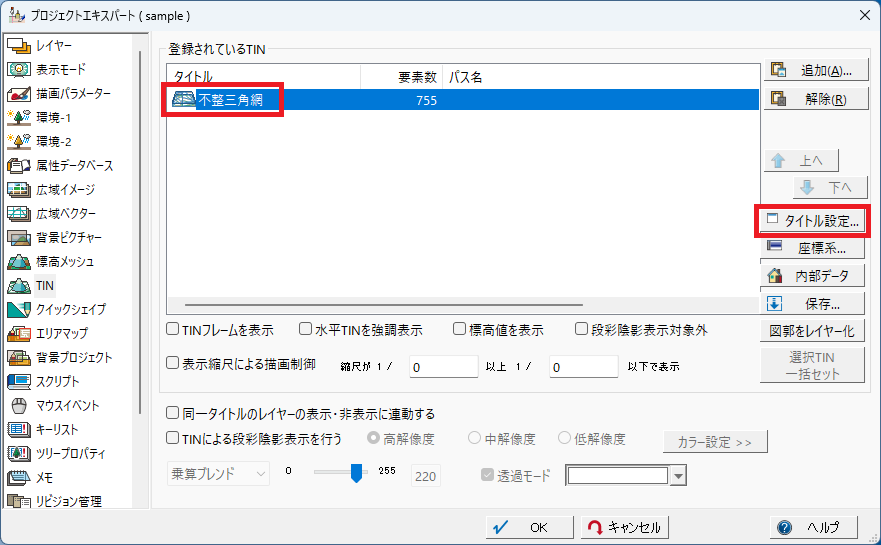Confirm with the OK button

coord(530,527)
